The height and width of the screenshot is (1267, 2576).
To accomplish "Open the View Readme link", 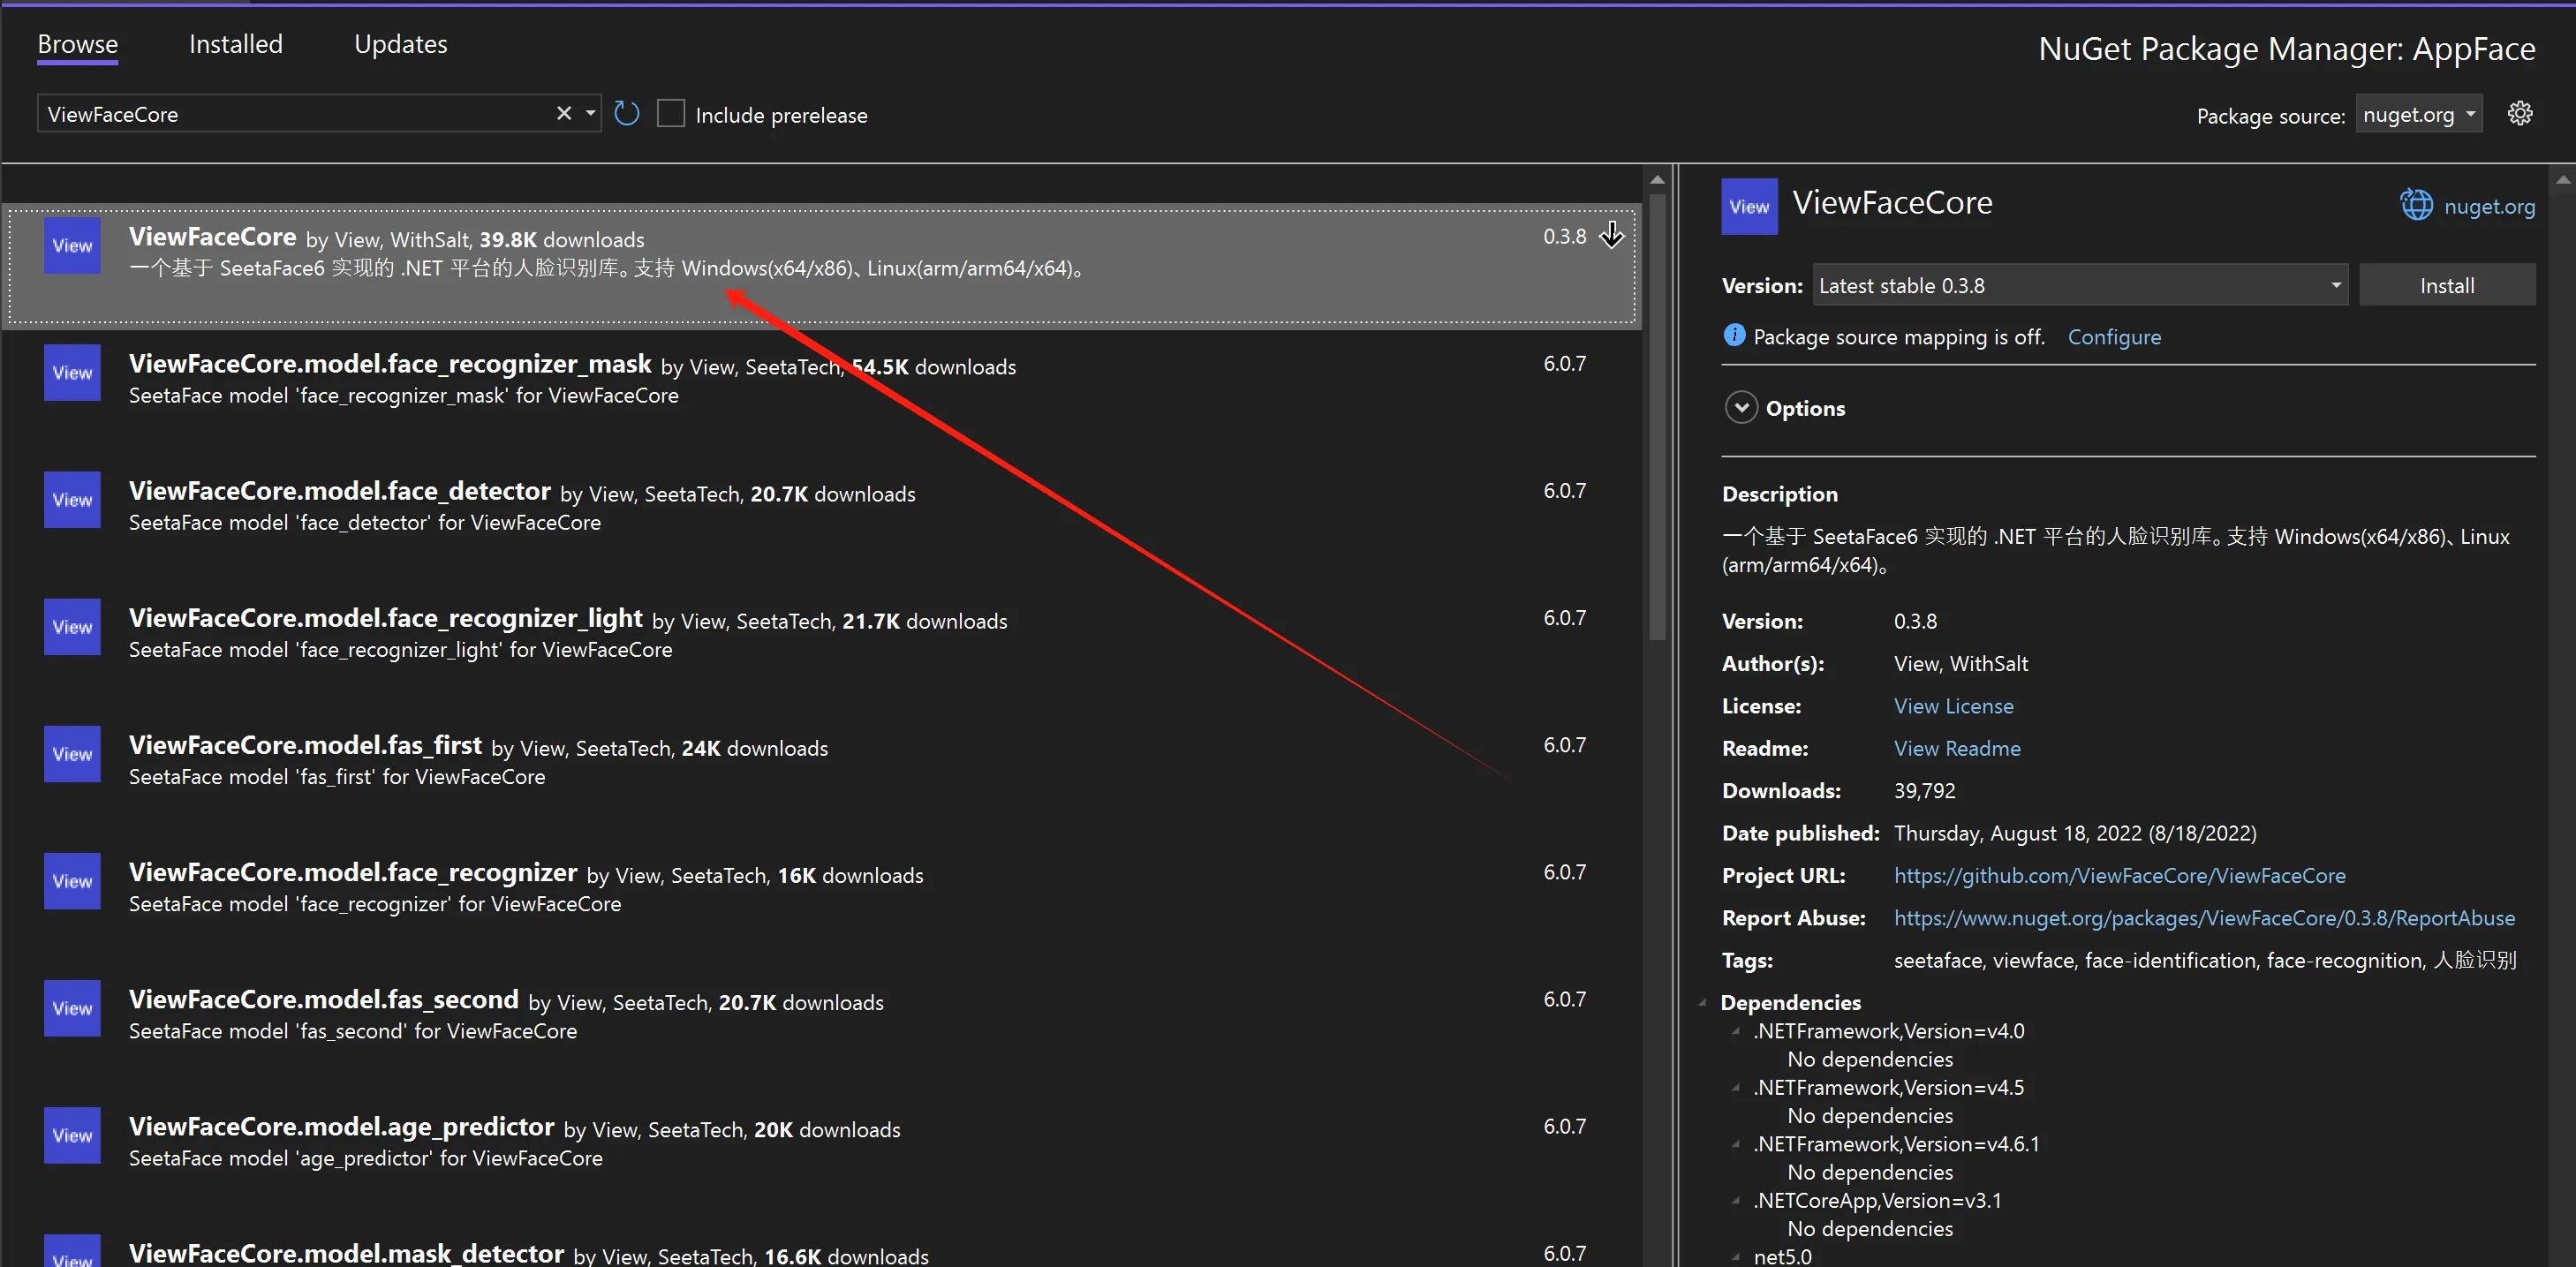I will pos(1957,748).
